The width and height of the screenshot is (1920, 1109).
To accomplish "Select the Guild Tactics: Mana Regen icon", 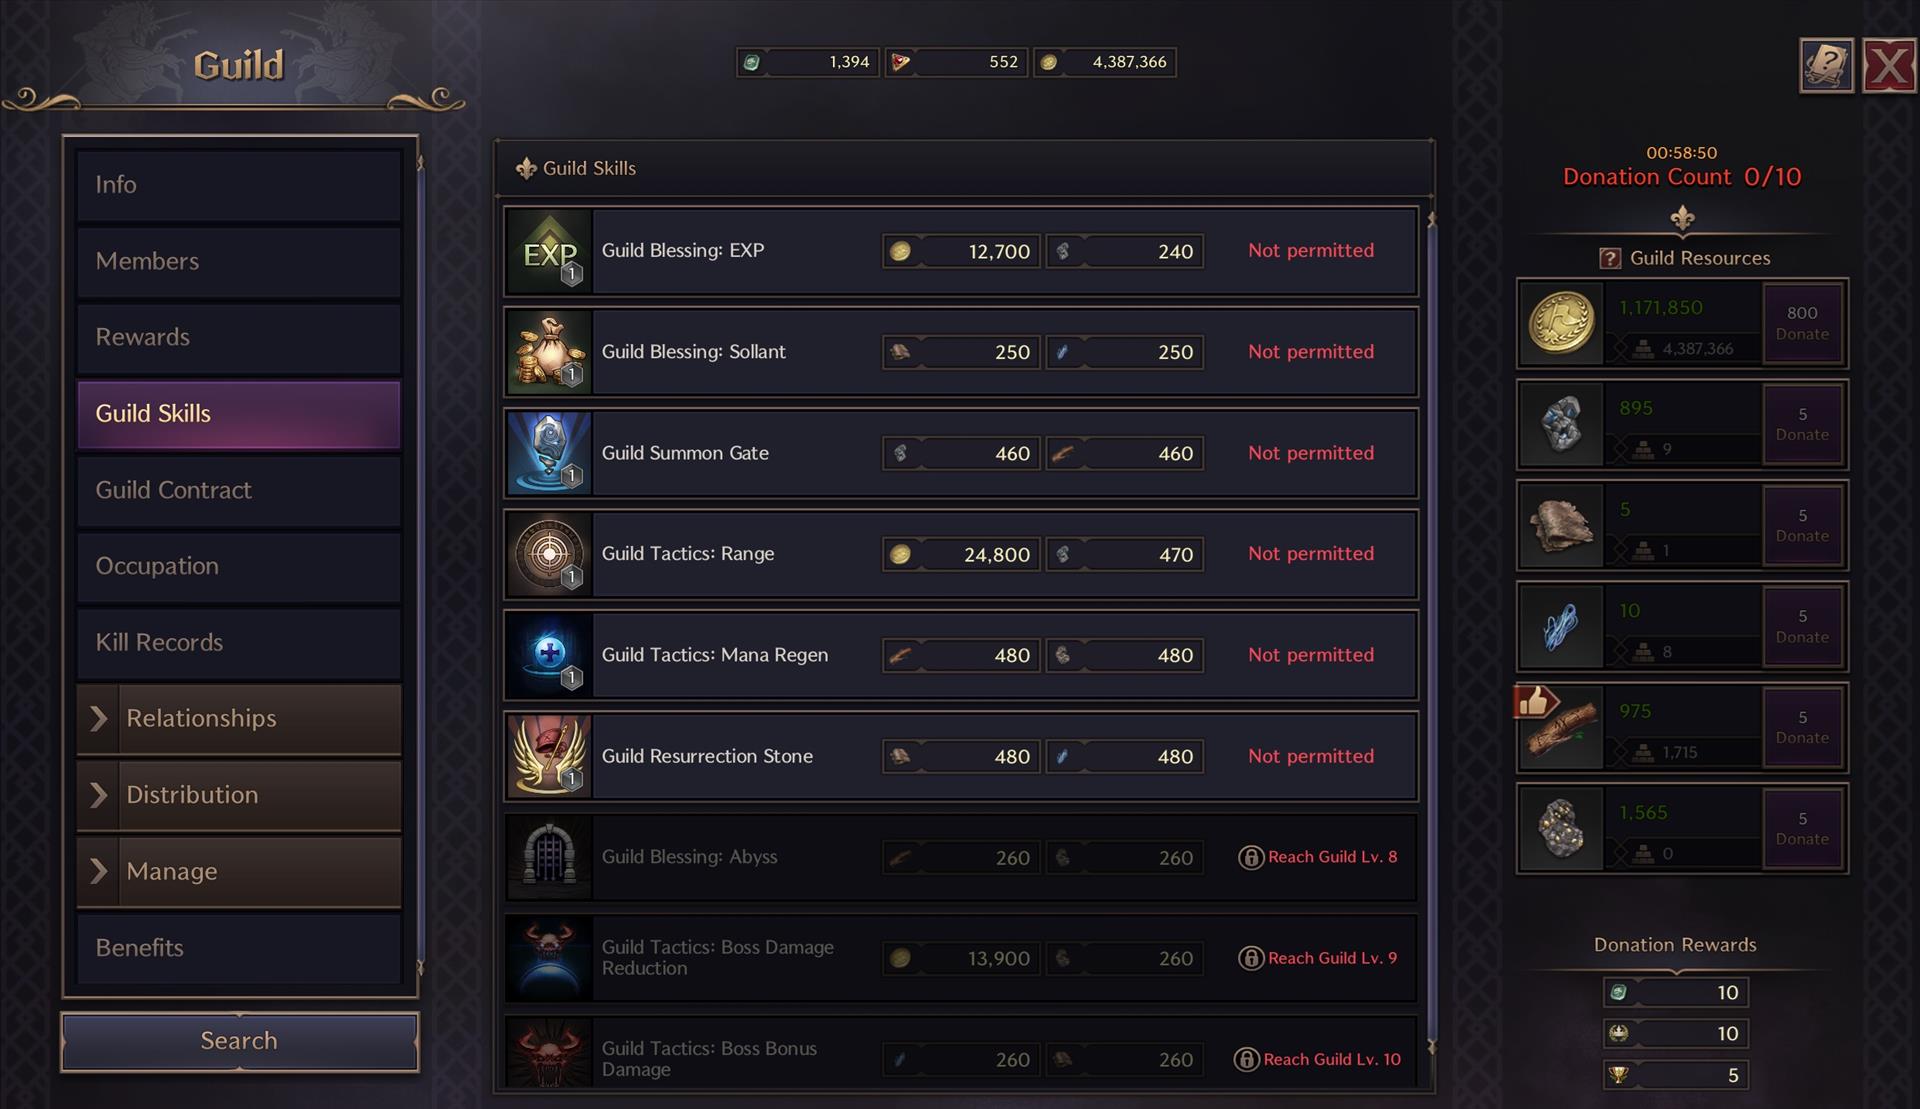I will tap(549, 656).
